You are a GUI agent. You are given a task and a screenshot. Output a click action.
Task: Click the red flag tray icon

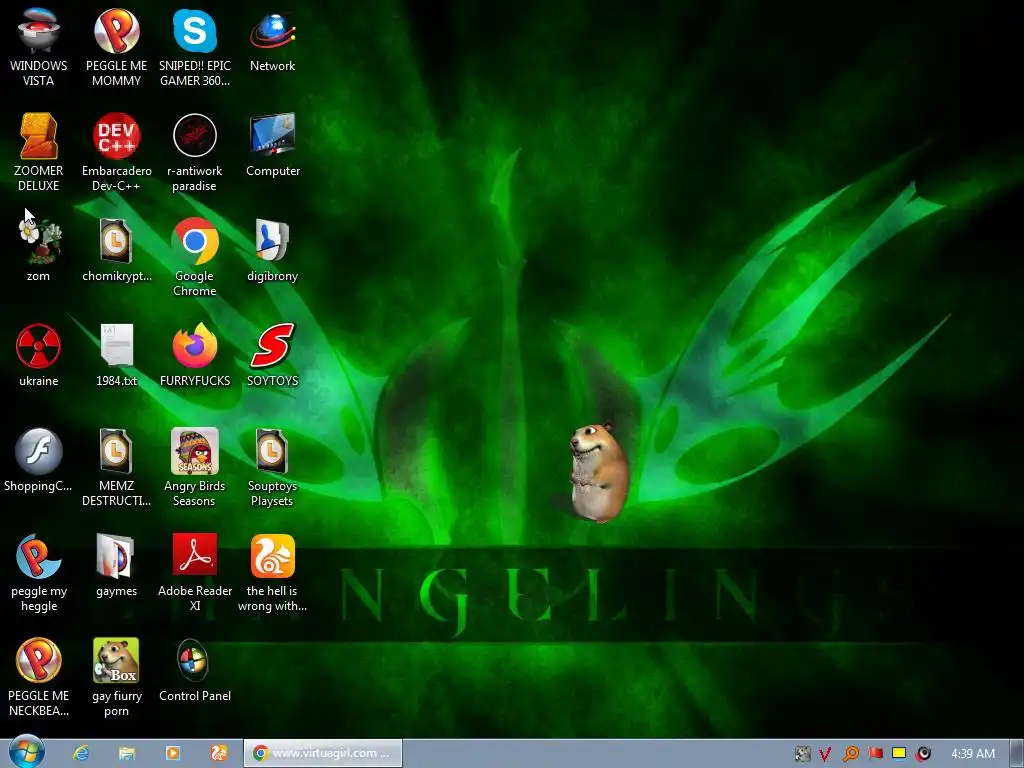coord(875,754)
